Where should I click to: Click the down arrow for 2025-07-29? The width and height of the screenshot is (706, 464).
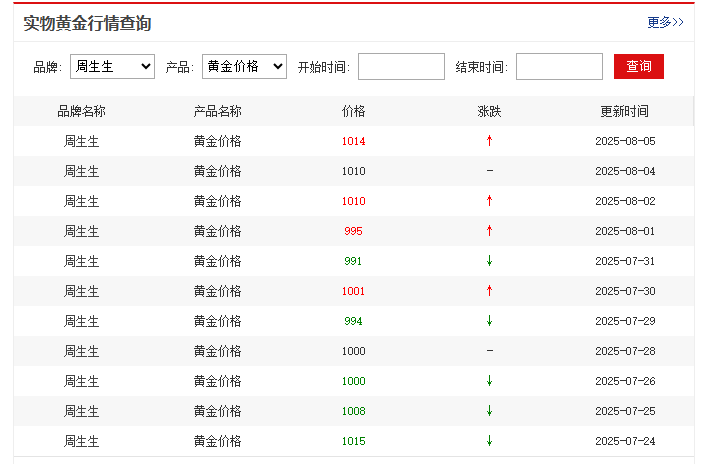489,321
